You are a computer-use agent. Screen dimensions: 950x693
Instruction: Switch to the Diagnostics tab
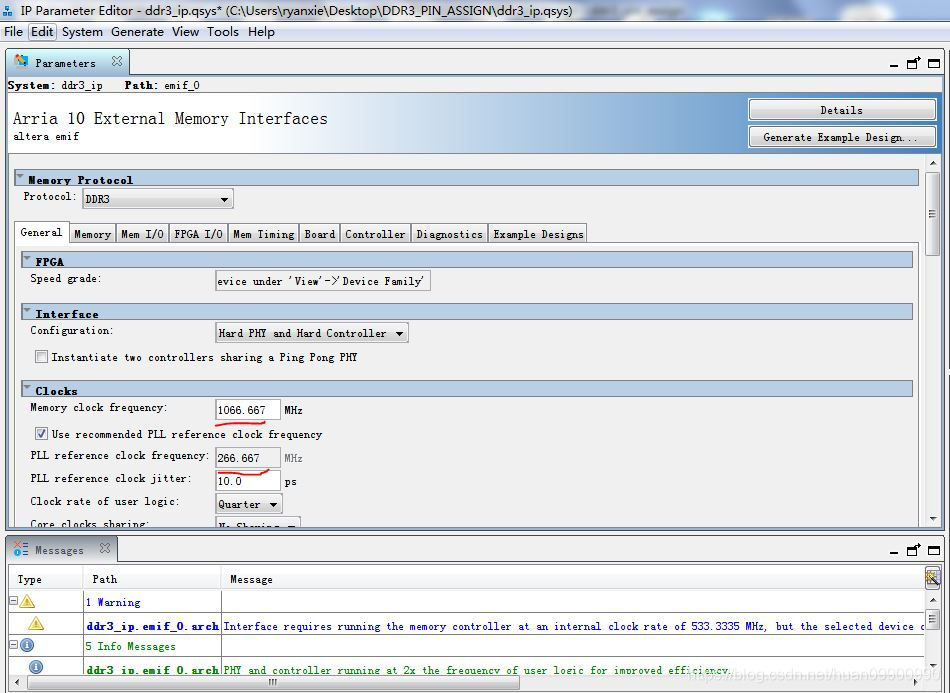click(x=450, y=234)
